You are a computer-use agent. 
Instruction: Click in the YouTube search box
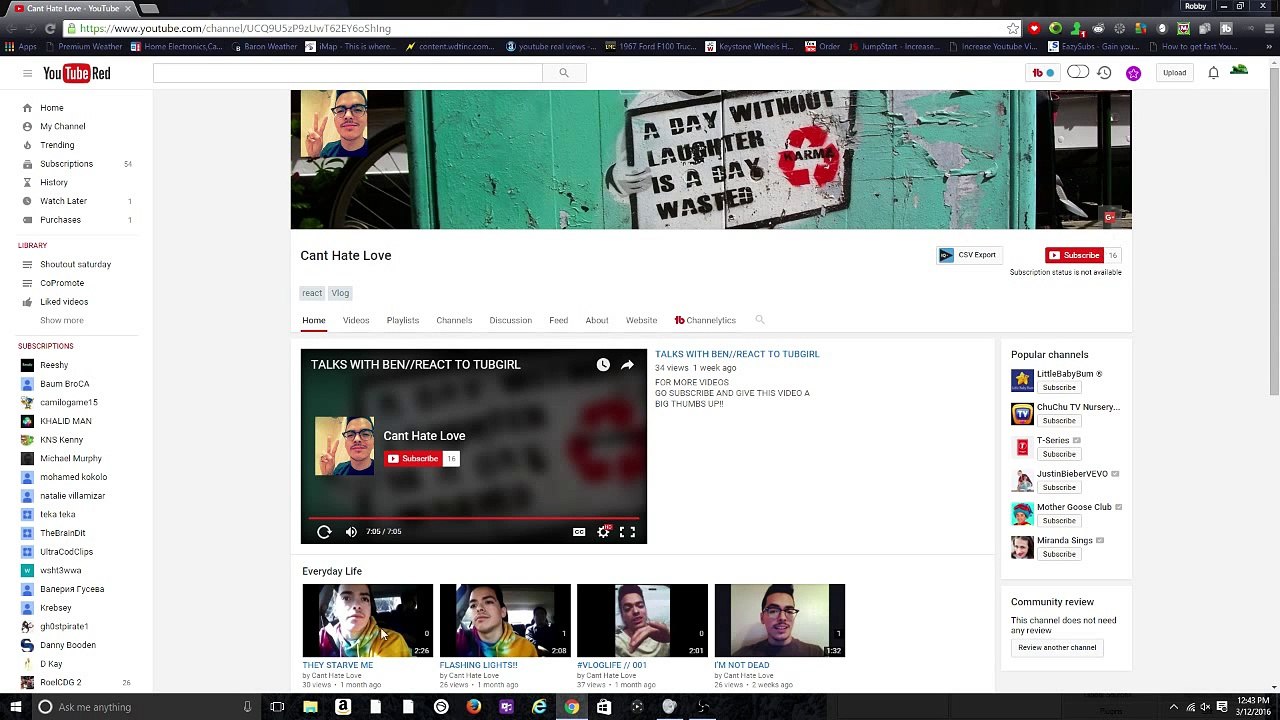click(348, 73)
